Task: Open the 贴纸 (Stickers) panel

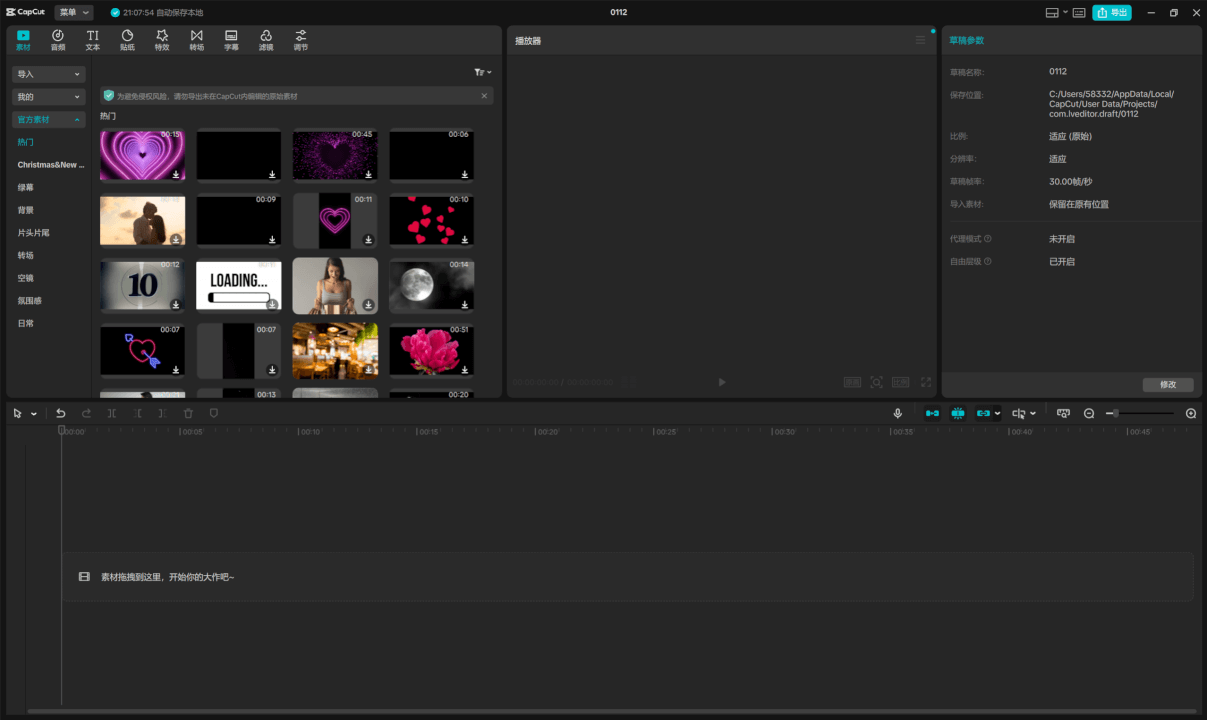Action: tap(127, 40)
